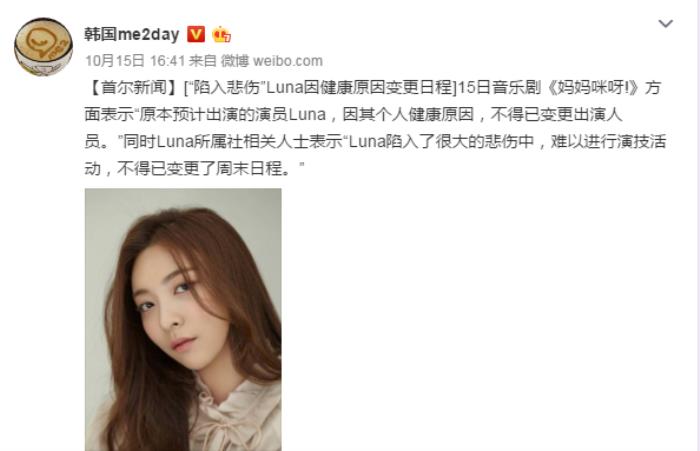700x451 pixels.
Task: Click the last line 动，不得已变更了周末日程
Action: 195,168
